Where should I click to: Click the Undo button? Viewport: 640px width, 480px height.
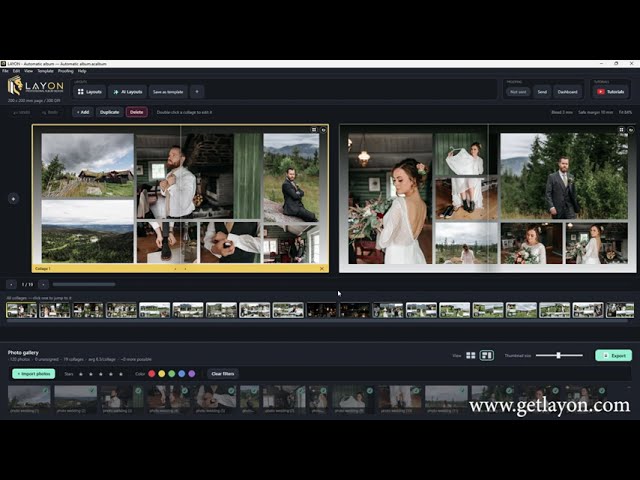(22, 112)
